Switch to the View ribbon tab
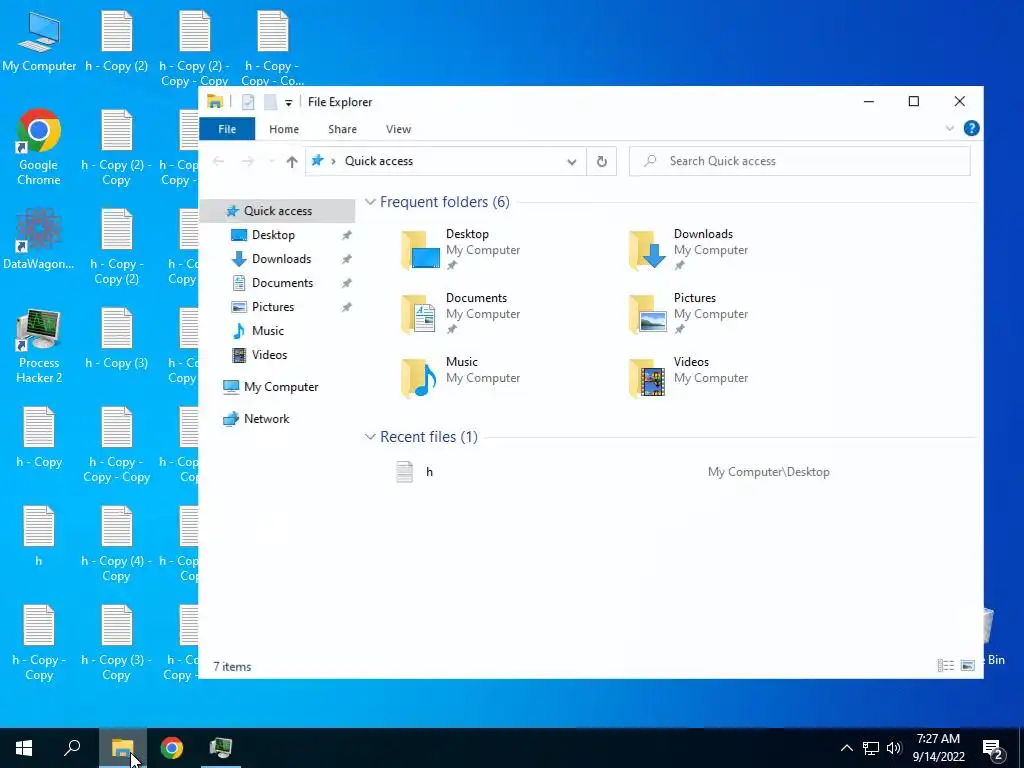 [398, 129]
